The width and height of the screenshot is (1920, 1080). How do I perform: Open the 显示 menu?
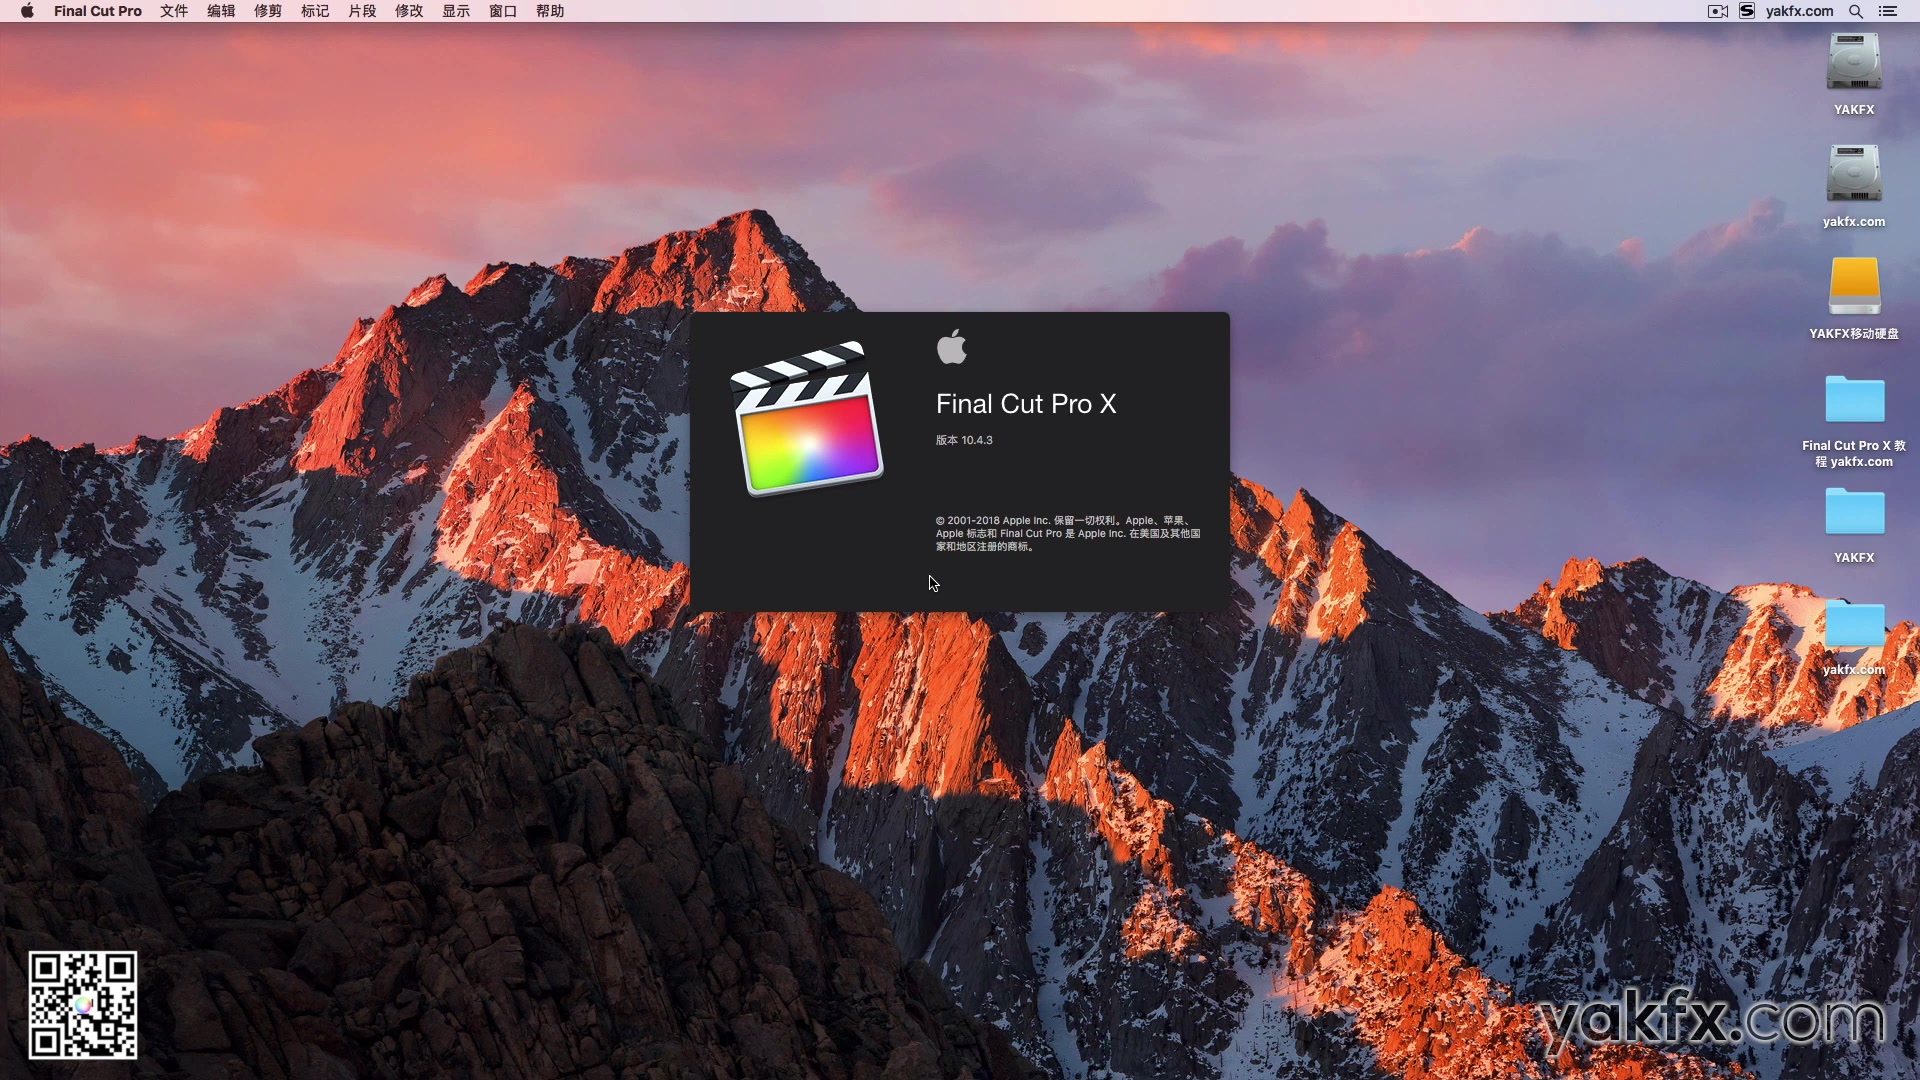tap(456, 11)
